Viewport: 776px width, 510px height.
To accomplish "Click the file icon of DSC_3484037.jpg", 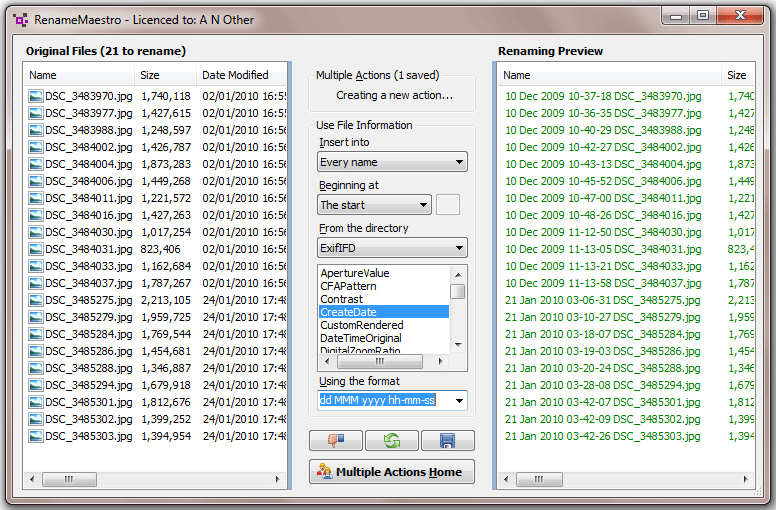I will click(36, 283).
